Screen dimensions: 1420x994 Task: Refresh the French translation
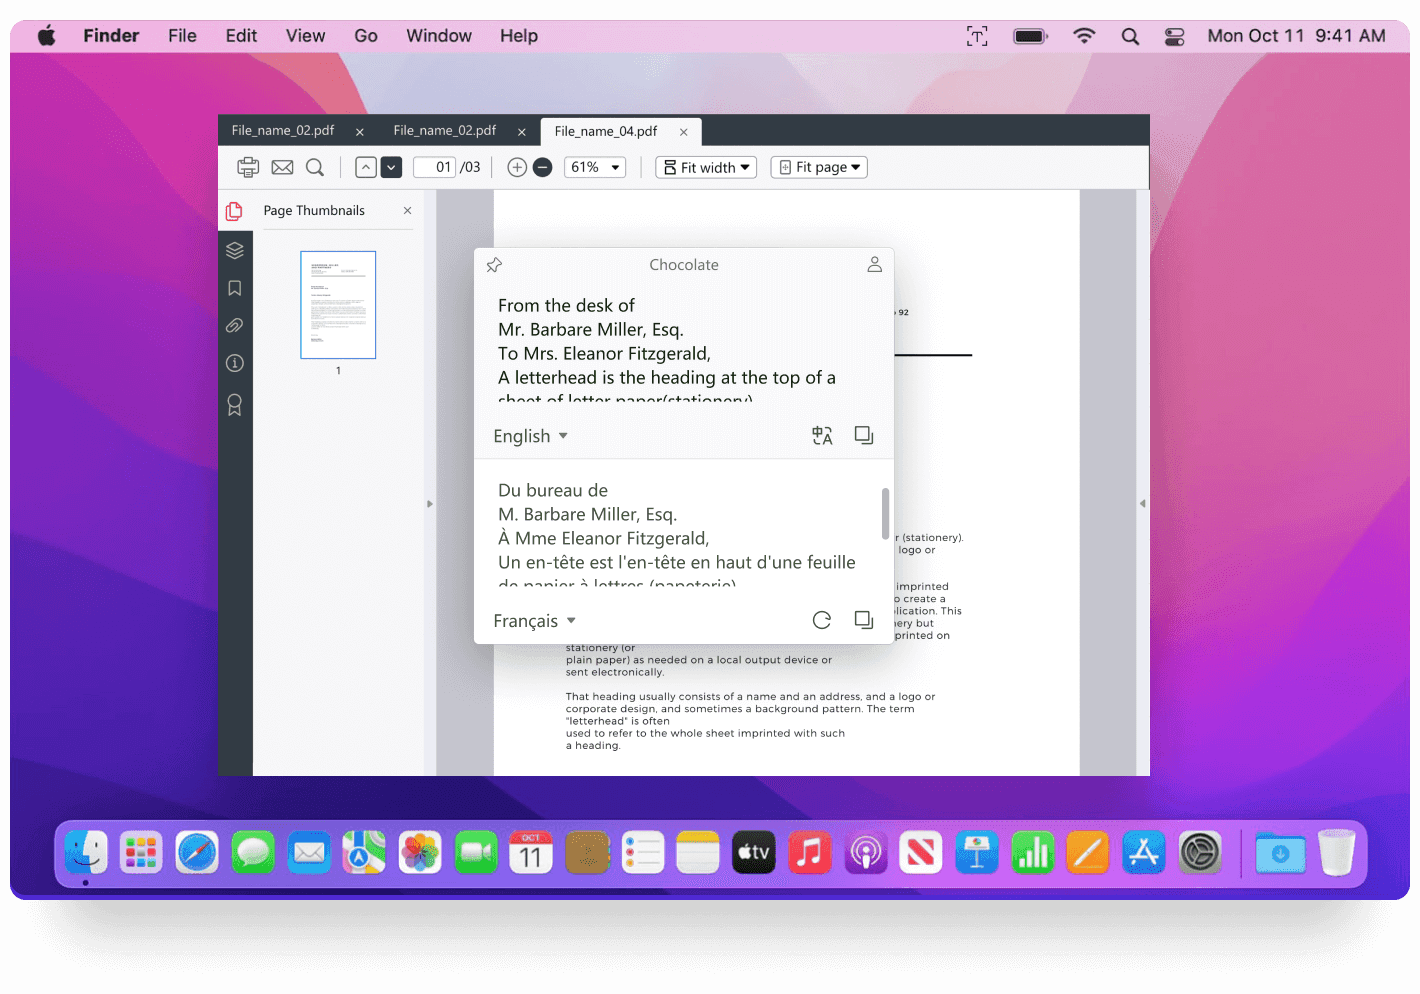point(821,620)
